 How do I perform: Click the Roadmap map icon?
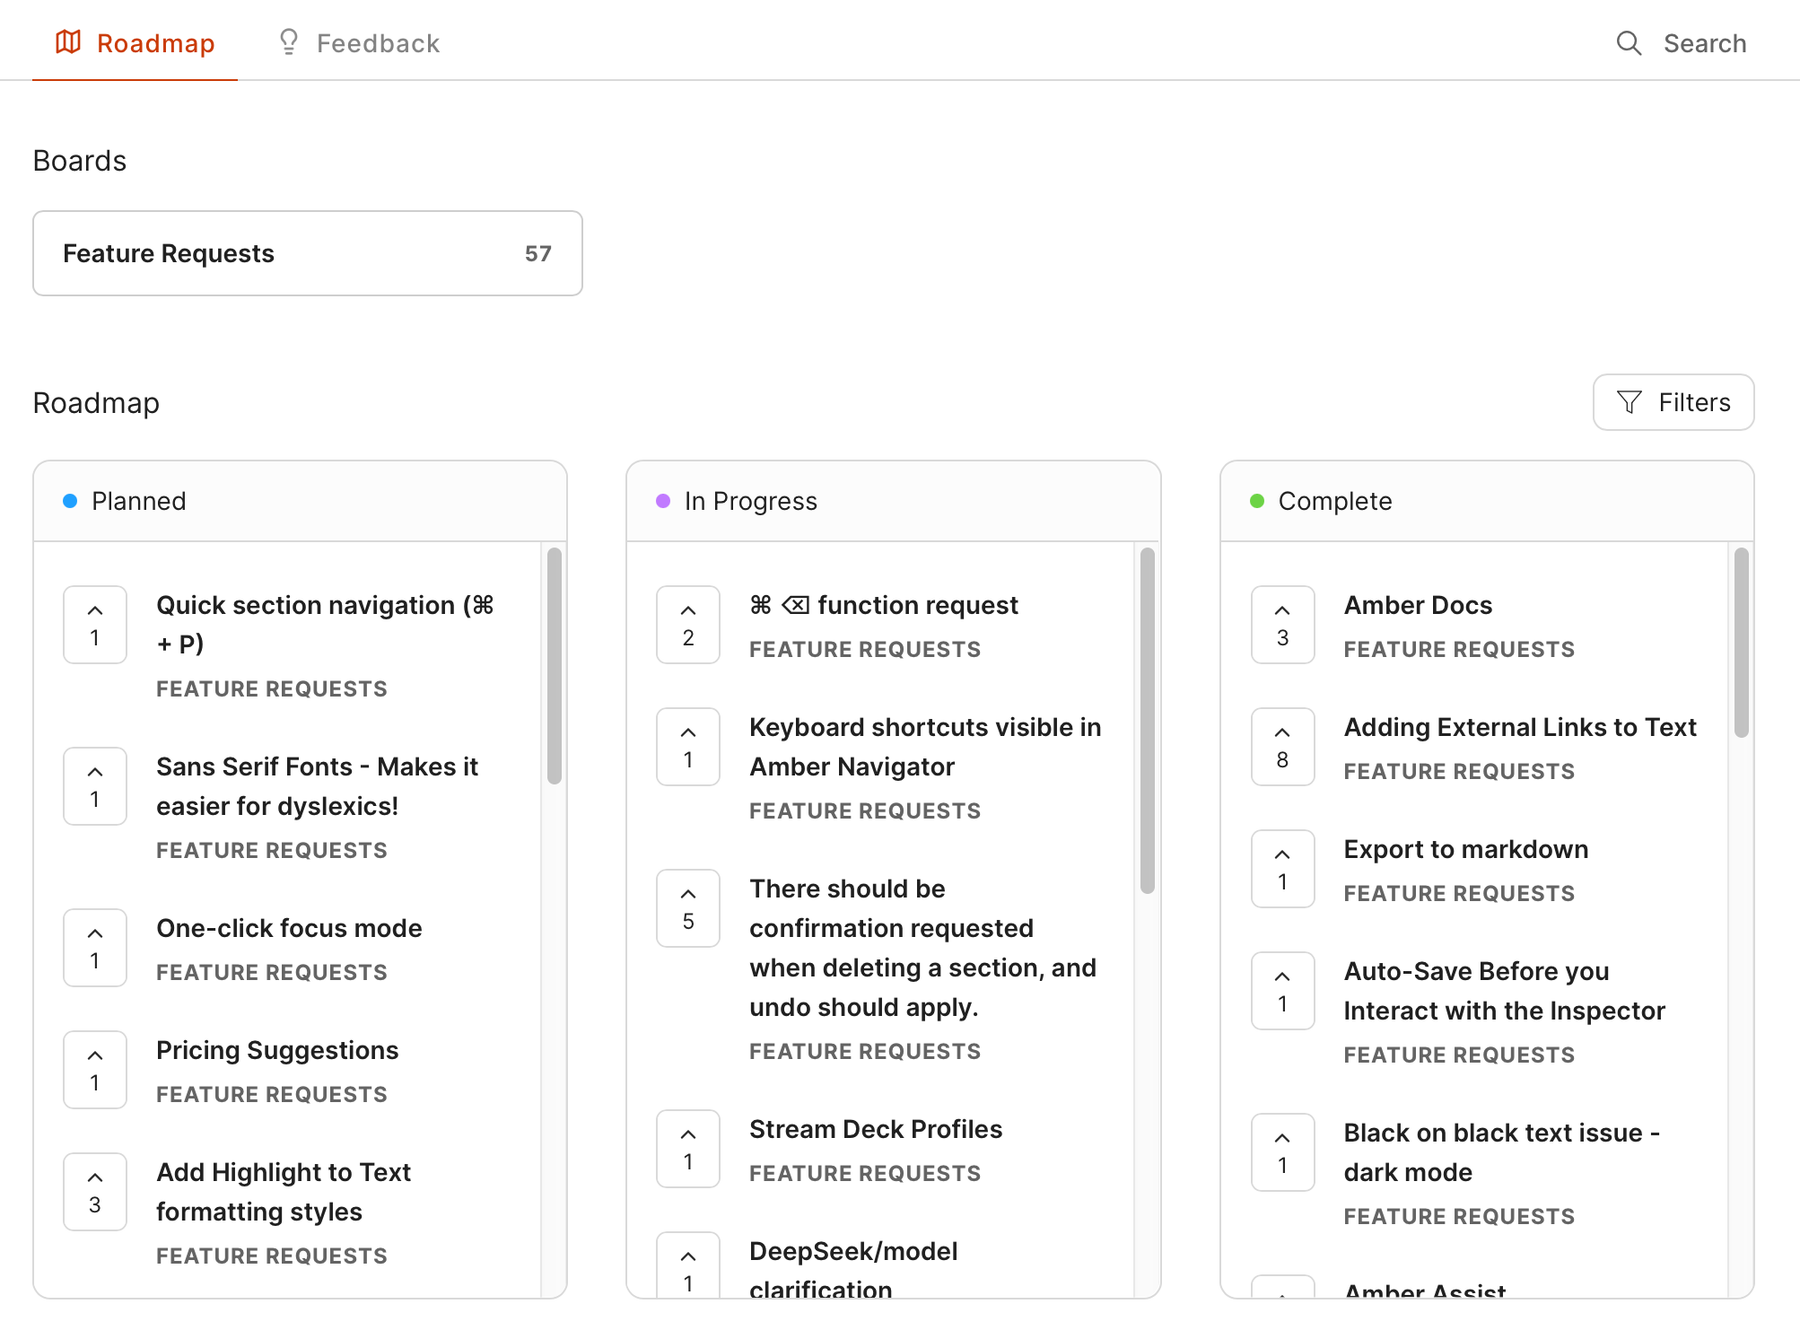pyautogui.click(x=68, y=42)
